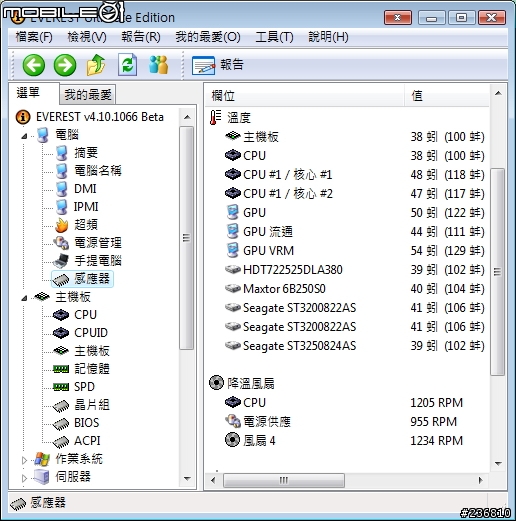The image size is (516, 521).
Task: Expand the 伺服器 tree node
Action: point(24,478)
